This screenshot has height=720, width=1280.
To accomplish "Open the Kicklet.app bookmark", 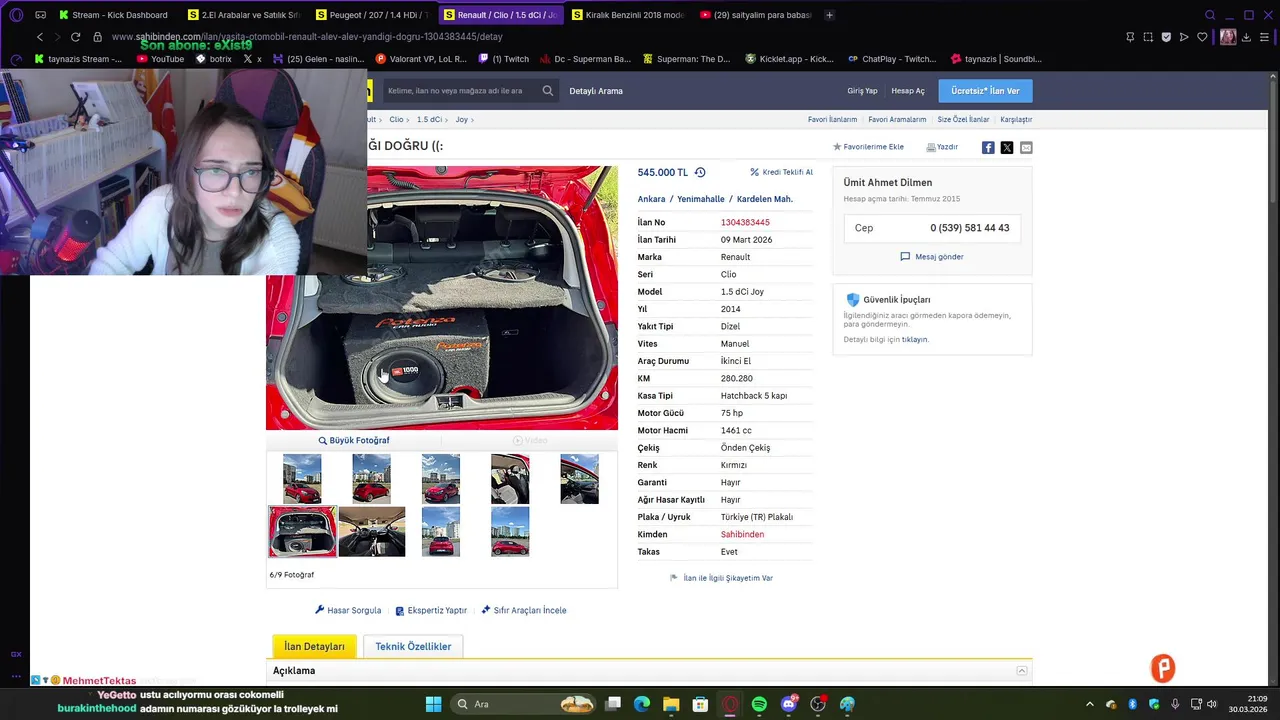I will 789,59.
